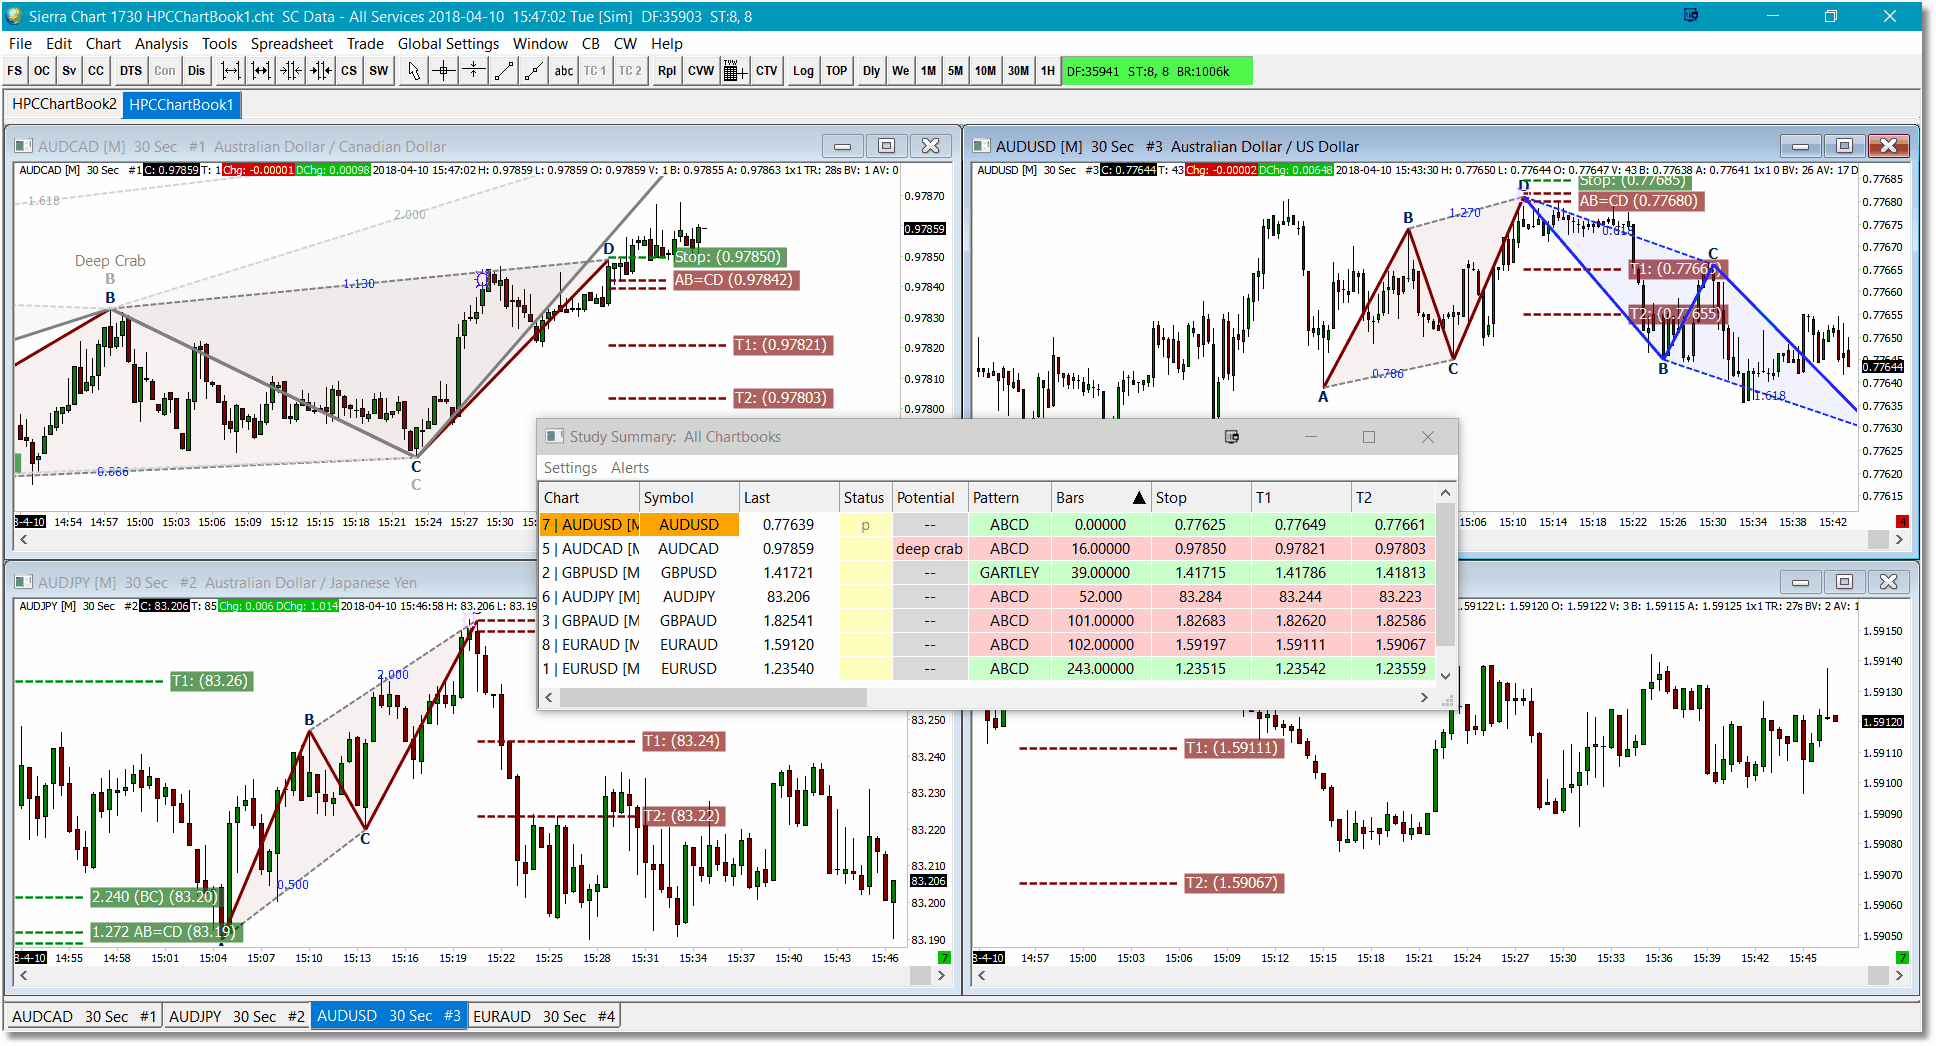Maximize the AUDCAD chart window
1936x1046 pixels.
(x=886, y=146)
